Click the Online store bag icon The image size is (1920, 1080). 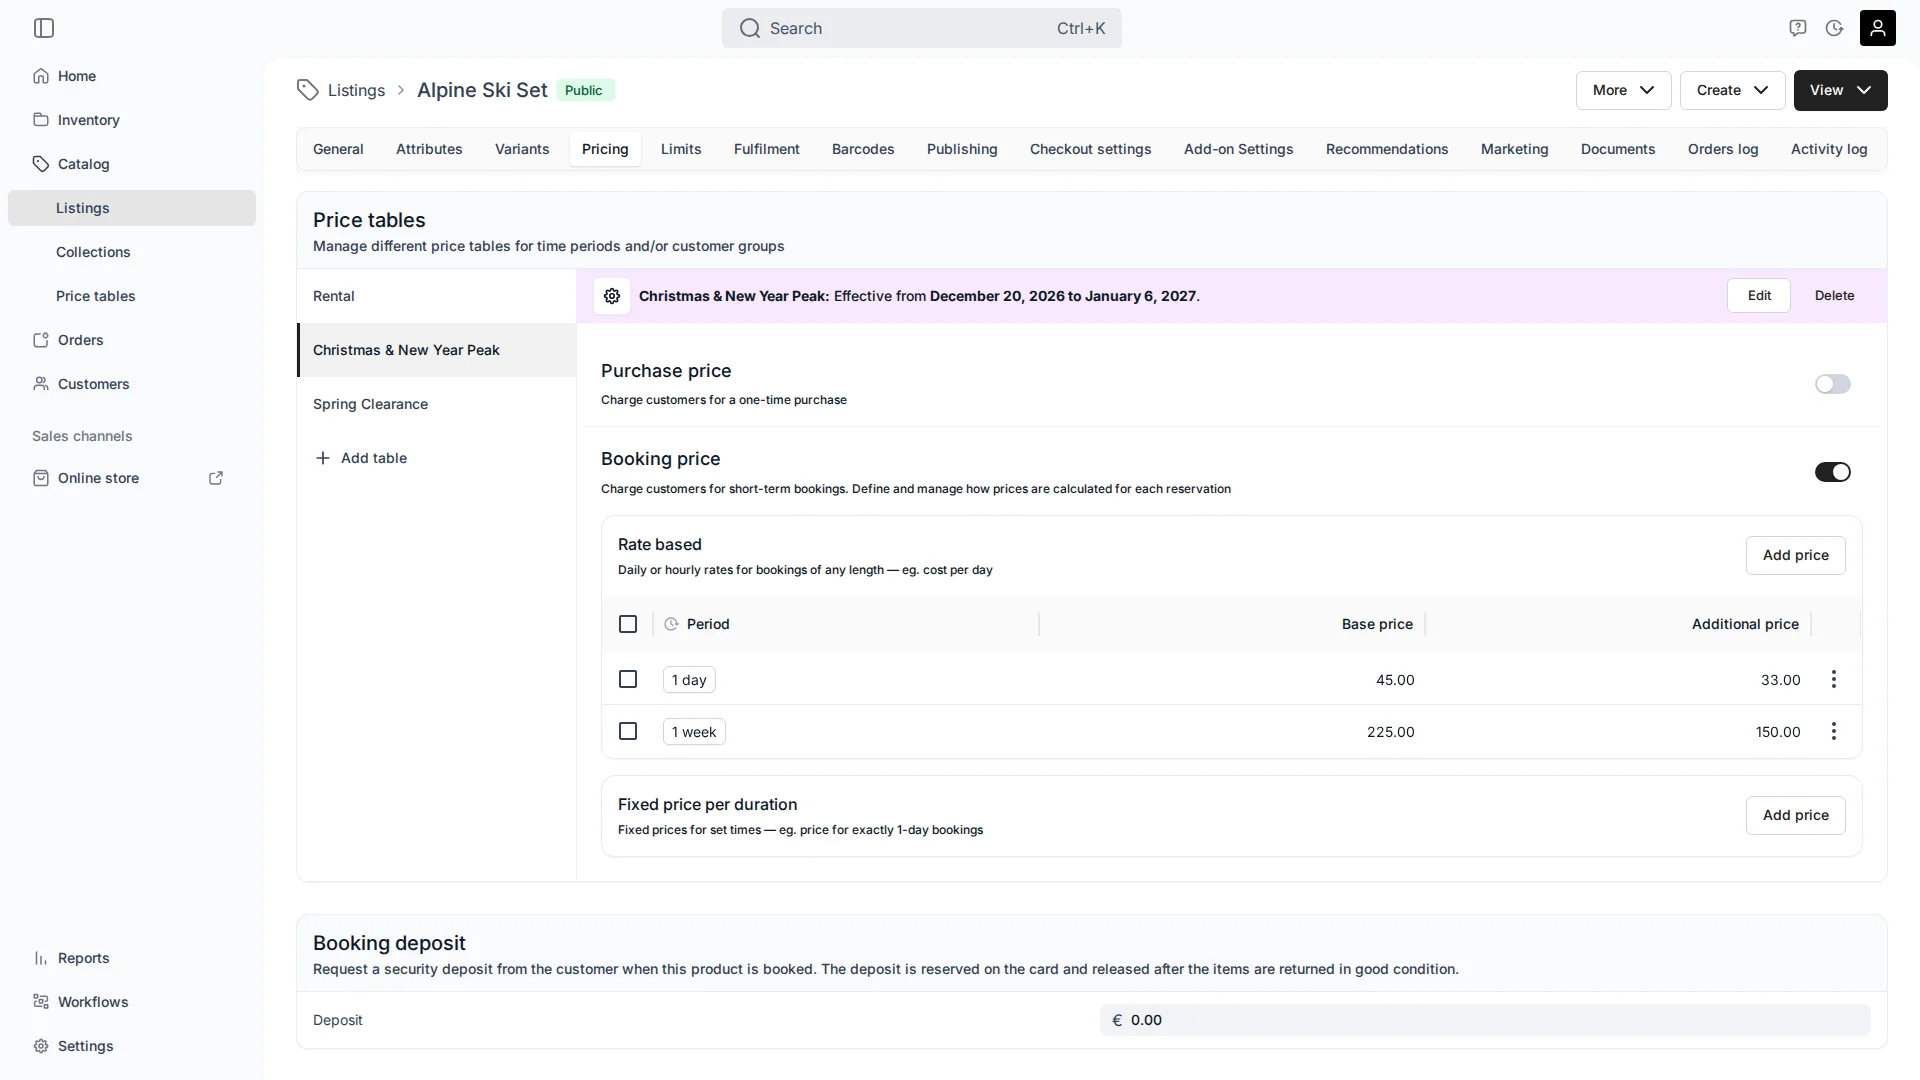(41, 478)
